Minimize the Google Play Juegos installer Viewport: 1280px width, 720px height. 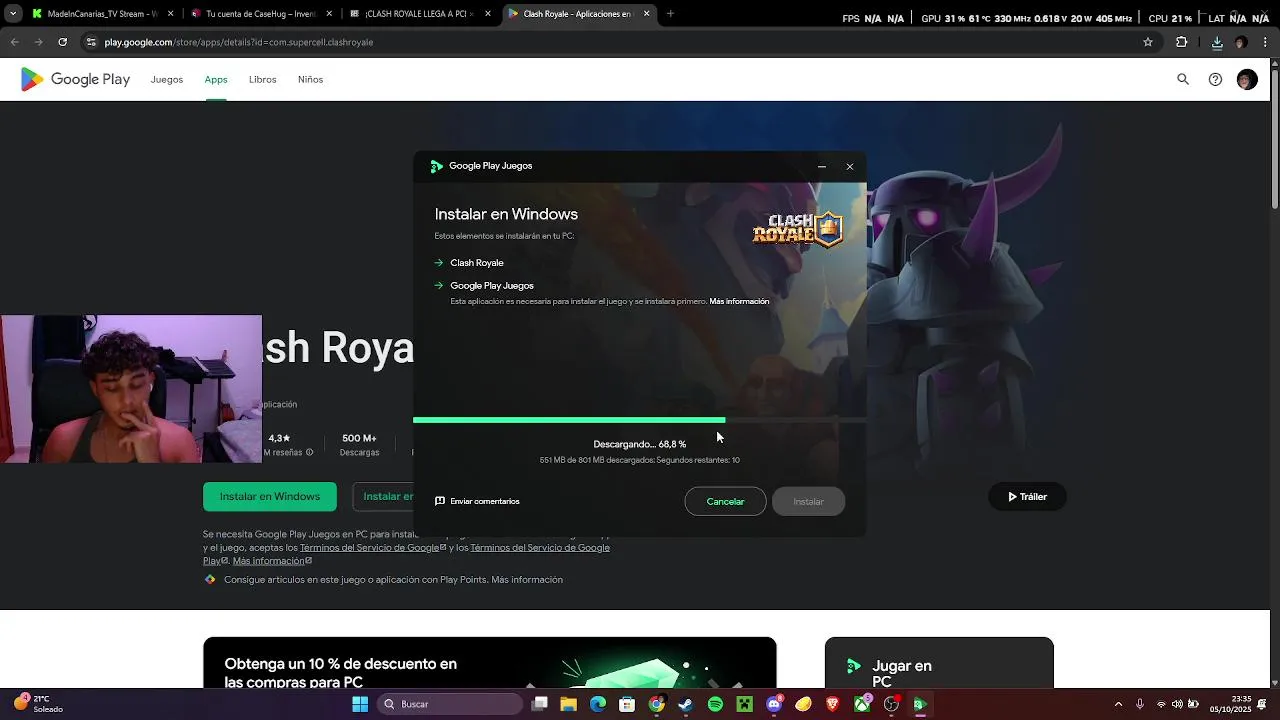(x=822, y=166)
